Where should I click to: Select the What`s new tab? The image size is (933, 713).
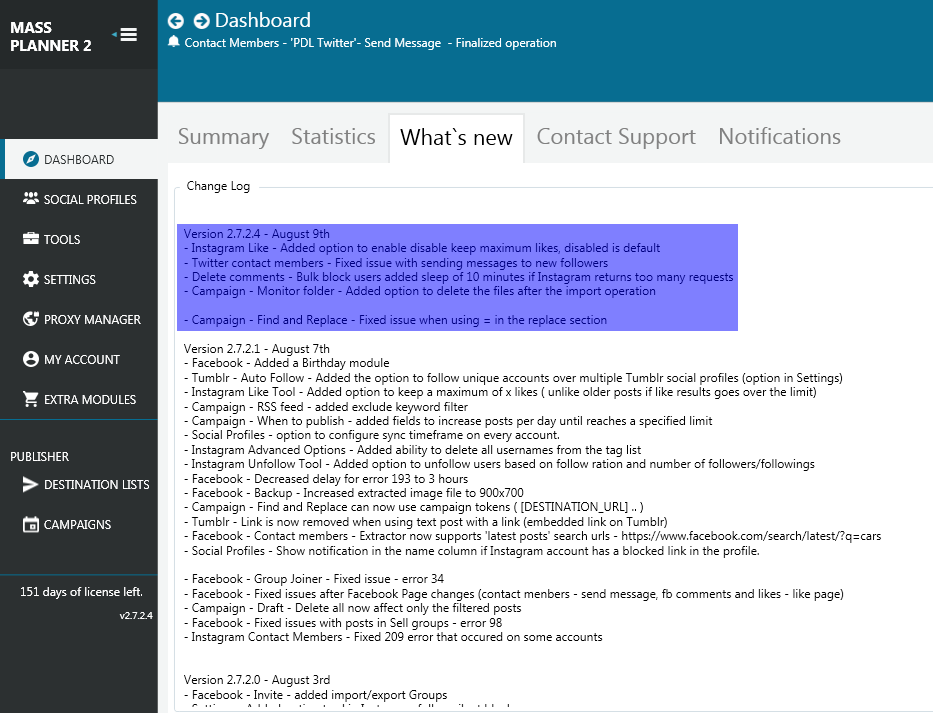(456, 138)
